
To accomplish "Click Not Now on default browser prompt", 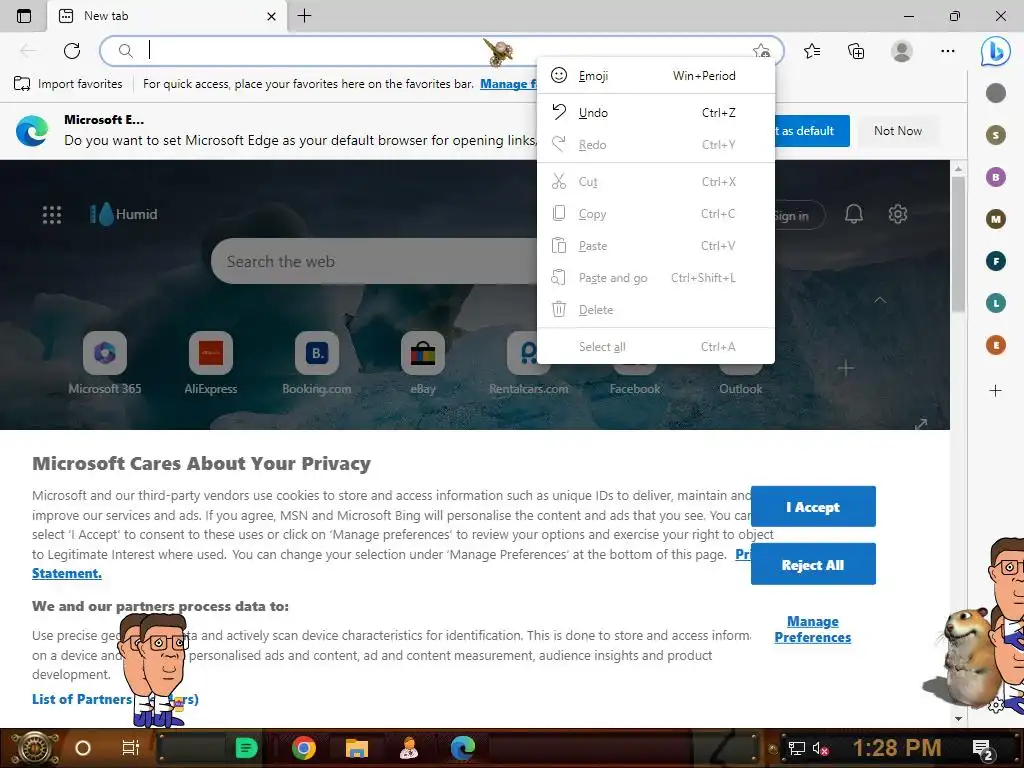I will 898,131.
